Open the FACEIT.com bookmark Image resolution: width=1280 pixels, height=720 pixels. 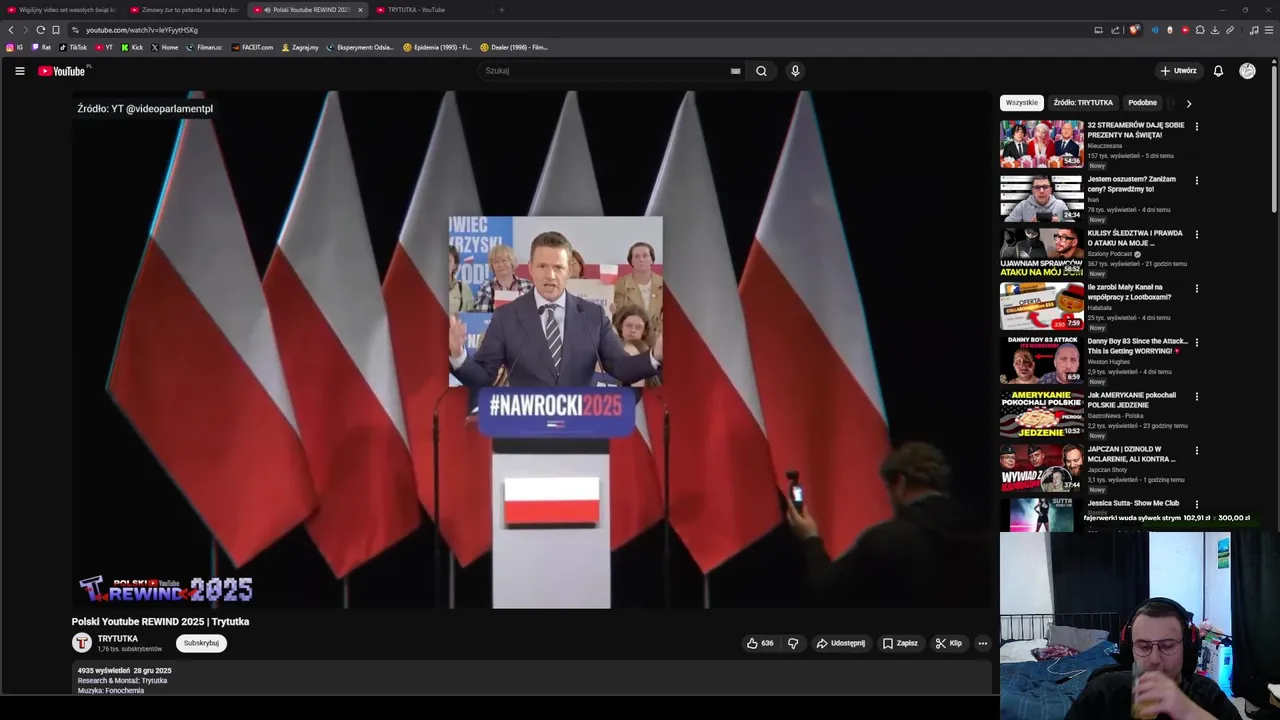[x=252, y=47]
